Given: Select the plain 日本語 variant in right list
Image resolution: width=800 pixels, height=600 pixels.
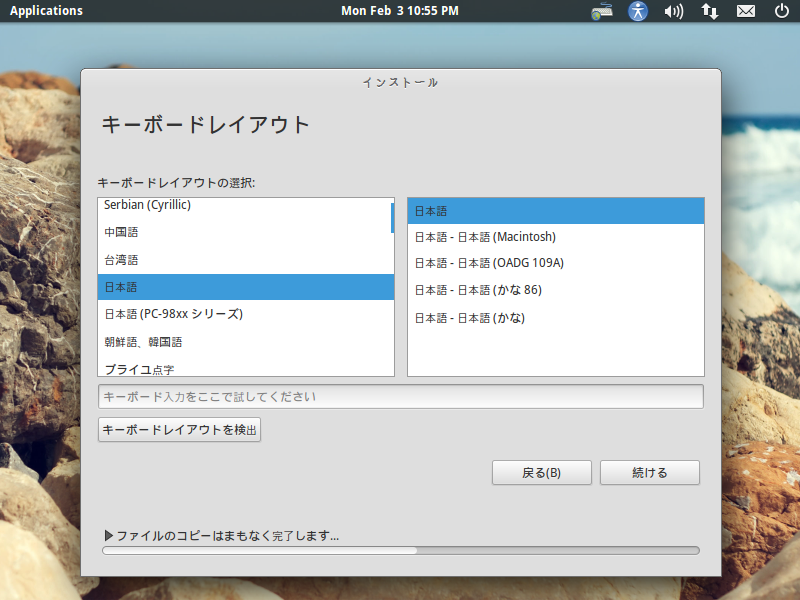Looking at the screenshot, I should [556, 211].
